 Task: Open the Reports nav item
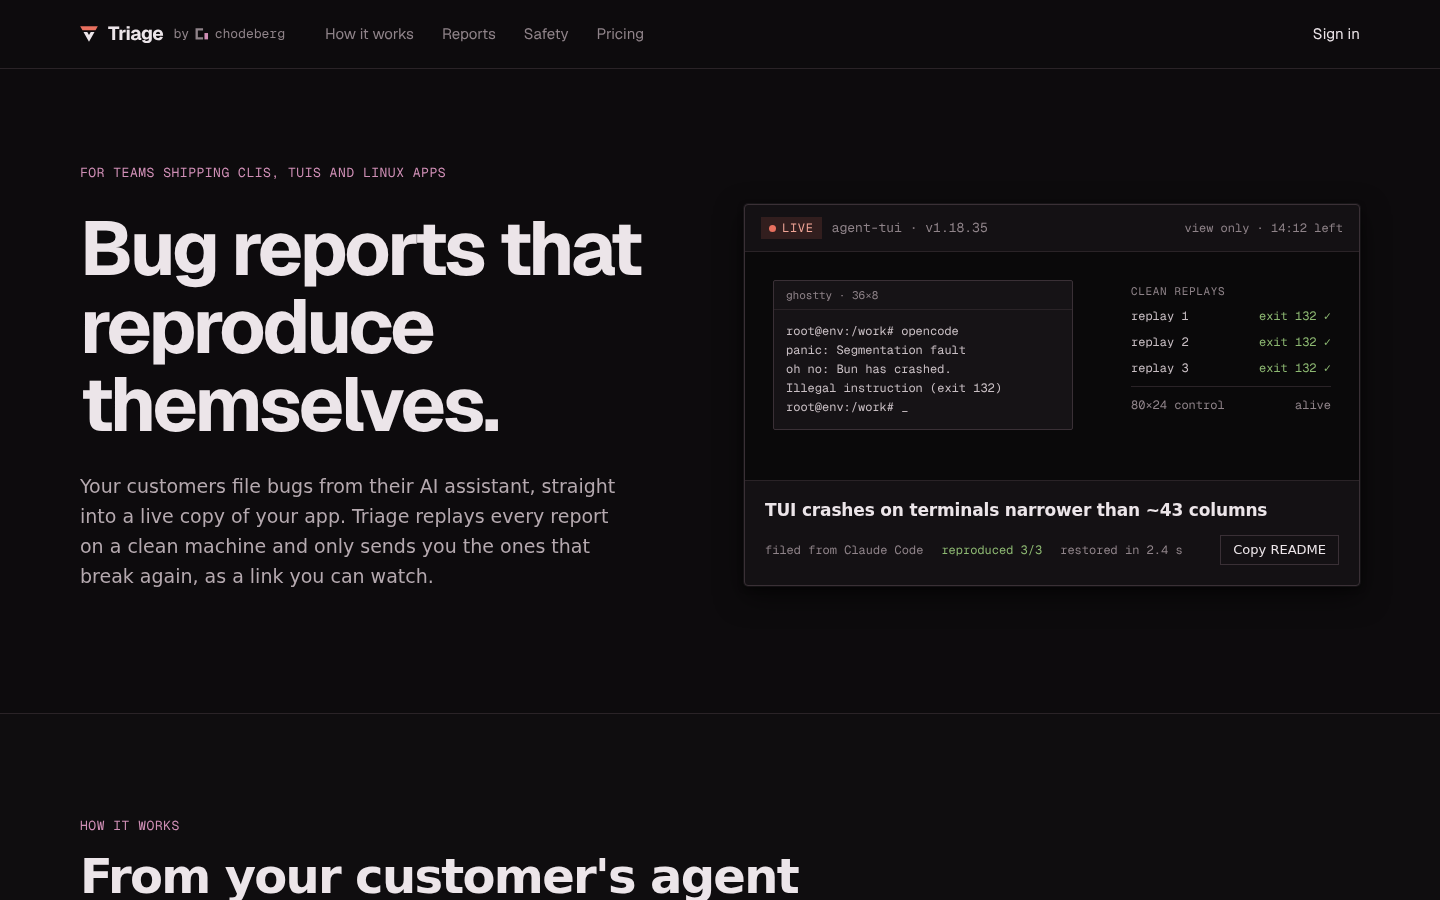pyautogui.click(x=469, y=34)
